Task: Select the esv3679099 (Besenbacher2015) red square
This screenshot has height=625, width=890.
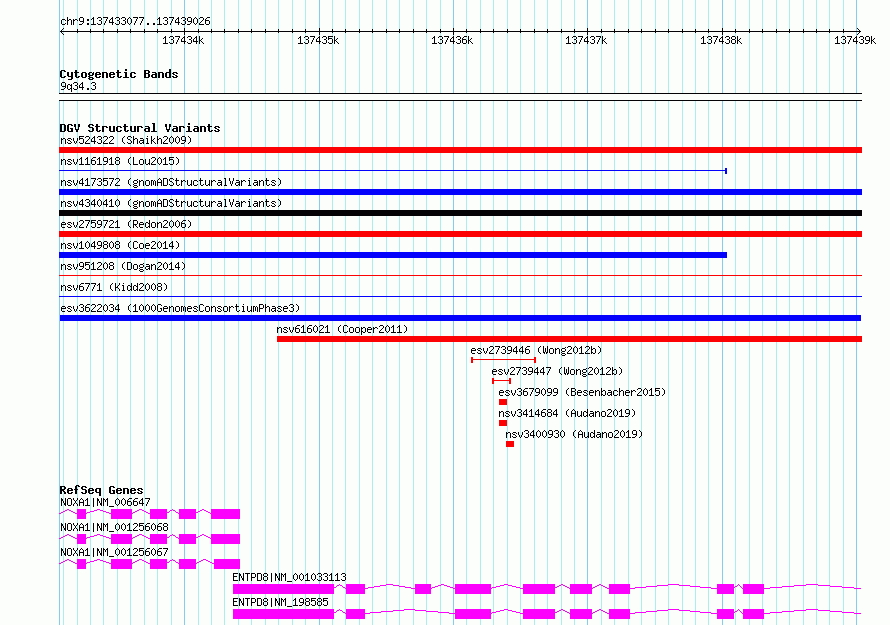Action: point(503,402)
